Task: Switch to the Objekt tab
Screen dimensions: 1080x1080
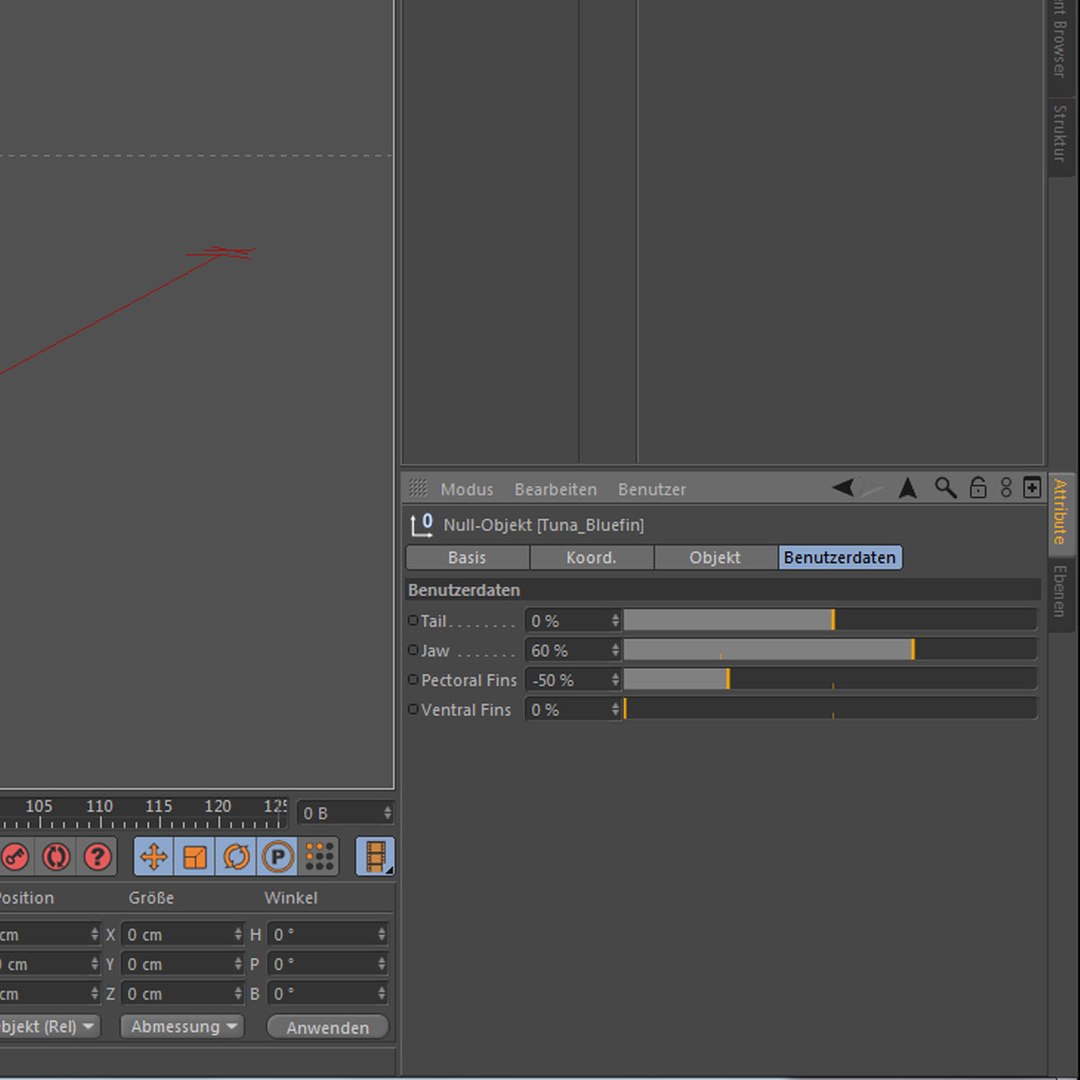Action: tap(716, 557)
